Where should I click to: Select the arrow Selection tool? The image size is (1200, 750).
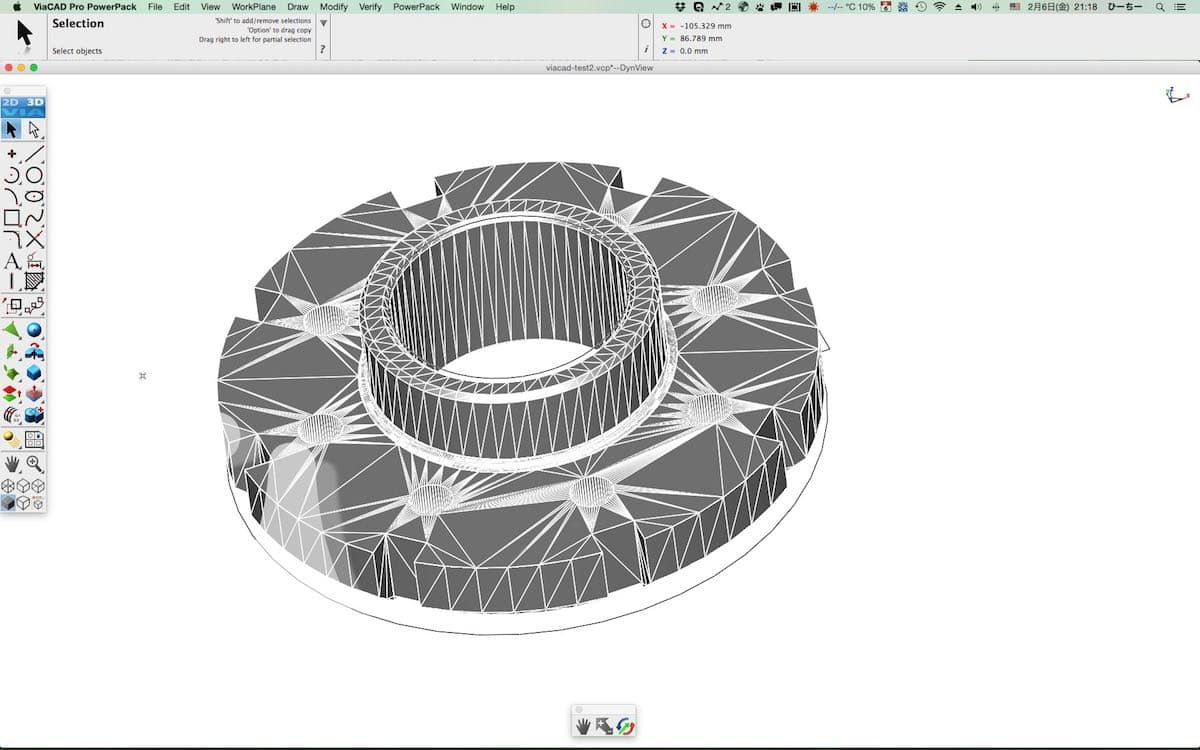[x=12, y=129]
